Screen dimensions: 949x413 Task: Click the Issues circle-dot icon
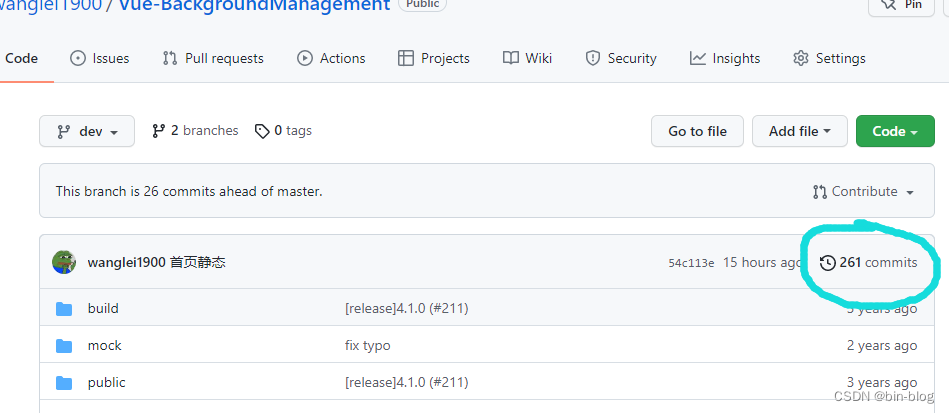point(77,59)
